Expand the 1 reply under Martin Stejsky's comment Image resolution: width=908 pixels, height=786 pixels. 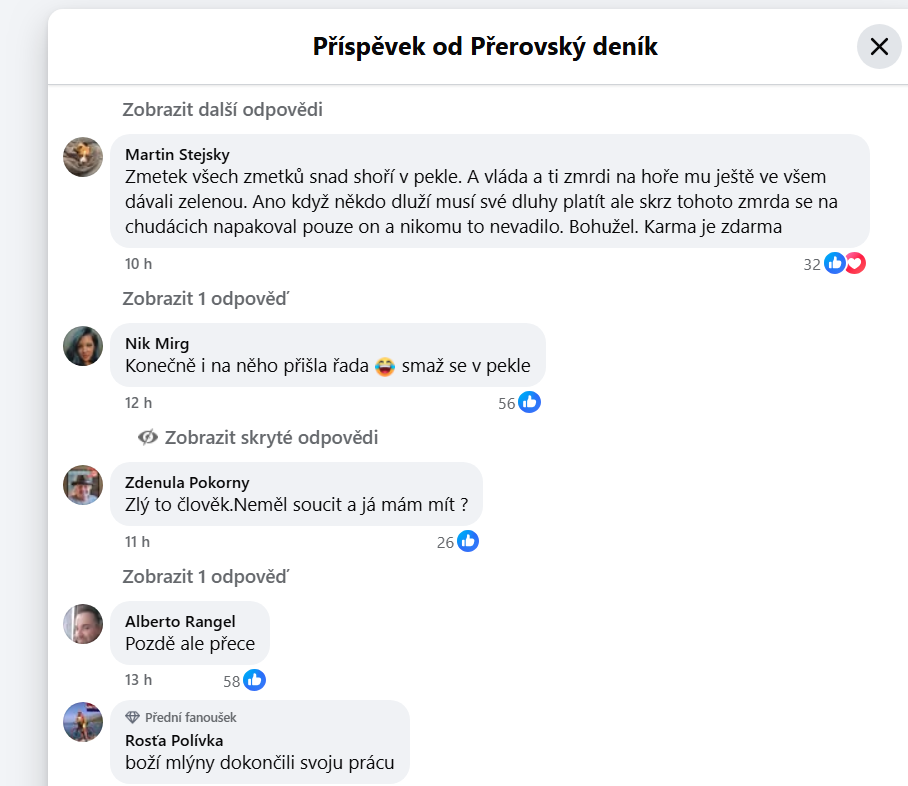click(x=205, y=298)
